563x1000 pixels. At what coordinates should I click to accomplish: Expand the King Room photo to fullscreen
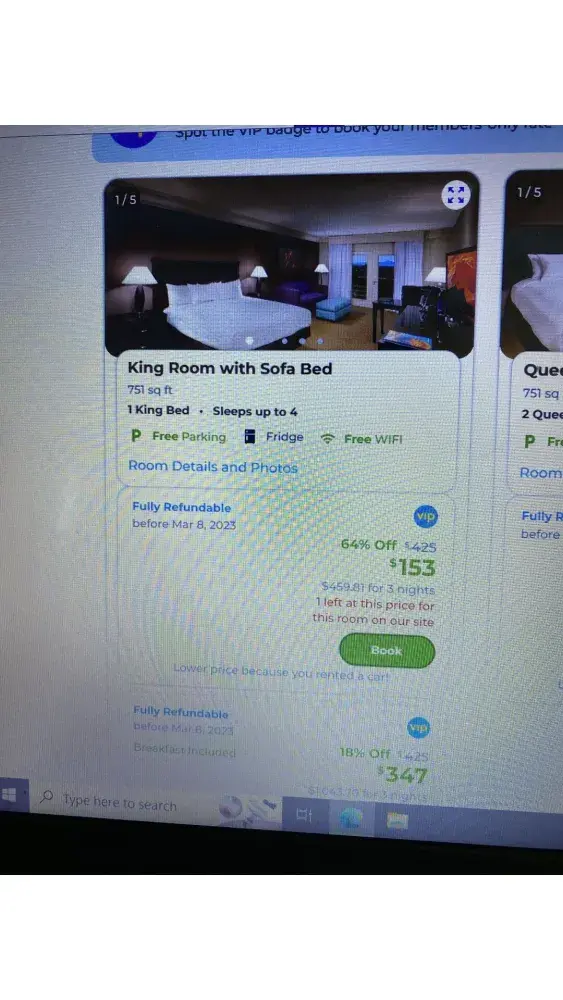pos(456,195)
